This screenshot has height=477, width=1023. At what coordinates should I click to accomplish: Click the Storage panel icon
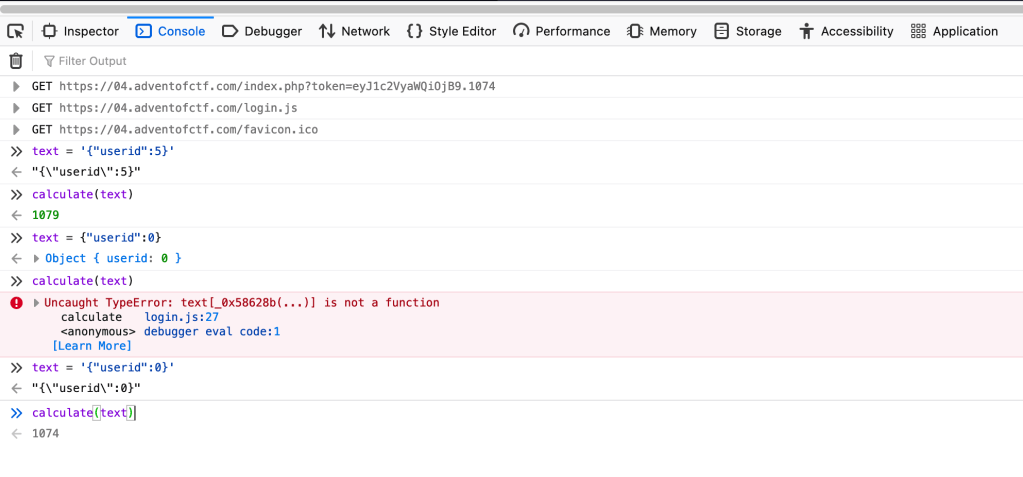tap(721, 31)
